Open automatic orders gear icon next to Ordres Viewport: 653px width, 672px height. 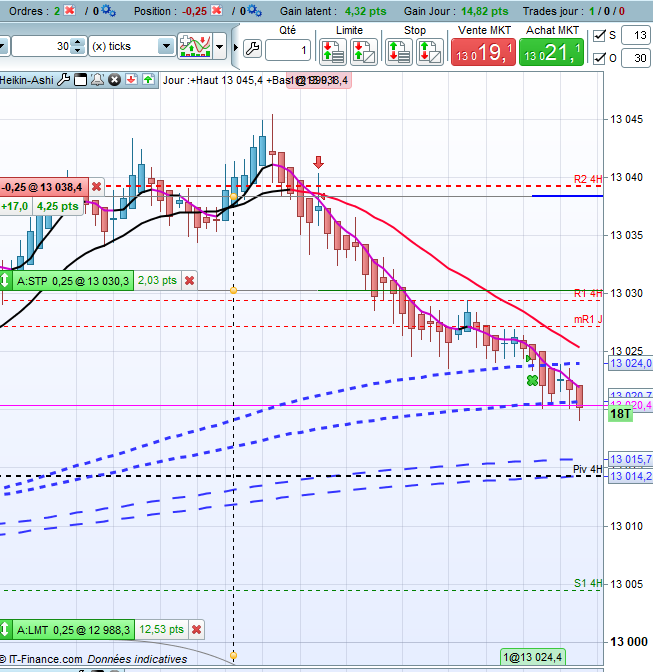coord(109,10)
